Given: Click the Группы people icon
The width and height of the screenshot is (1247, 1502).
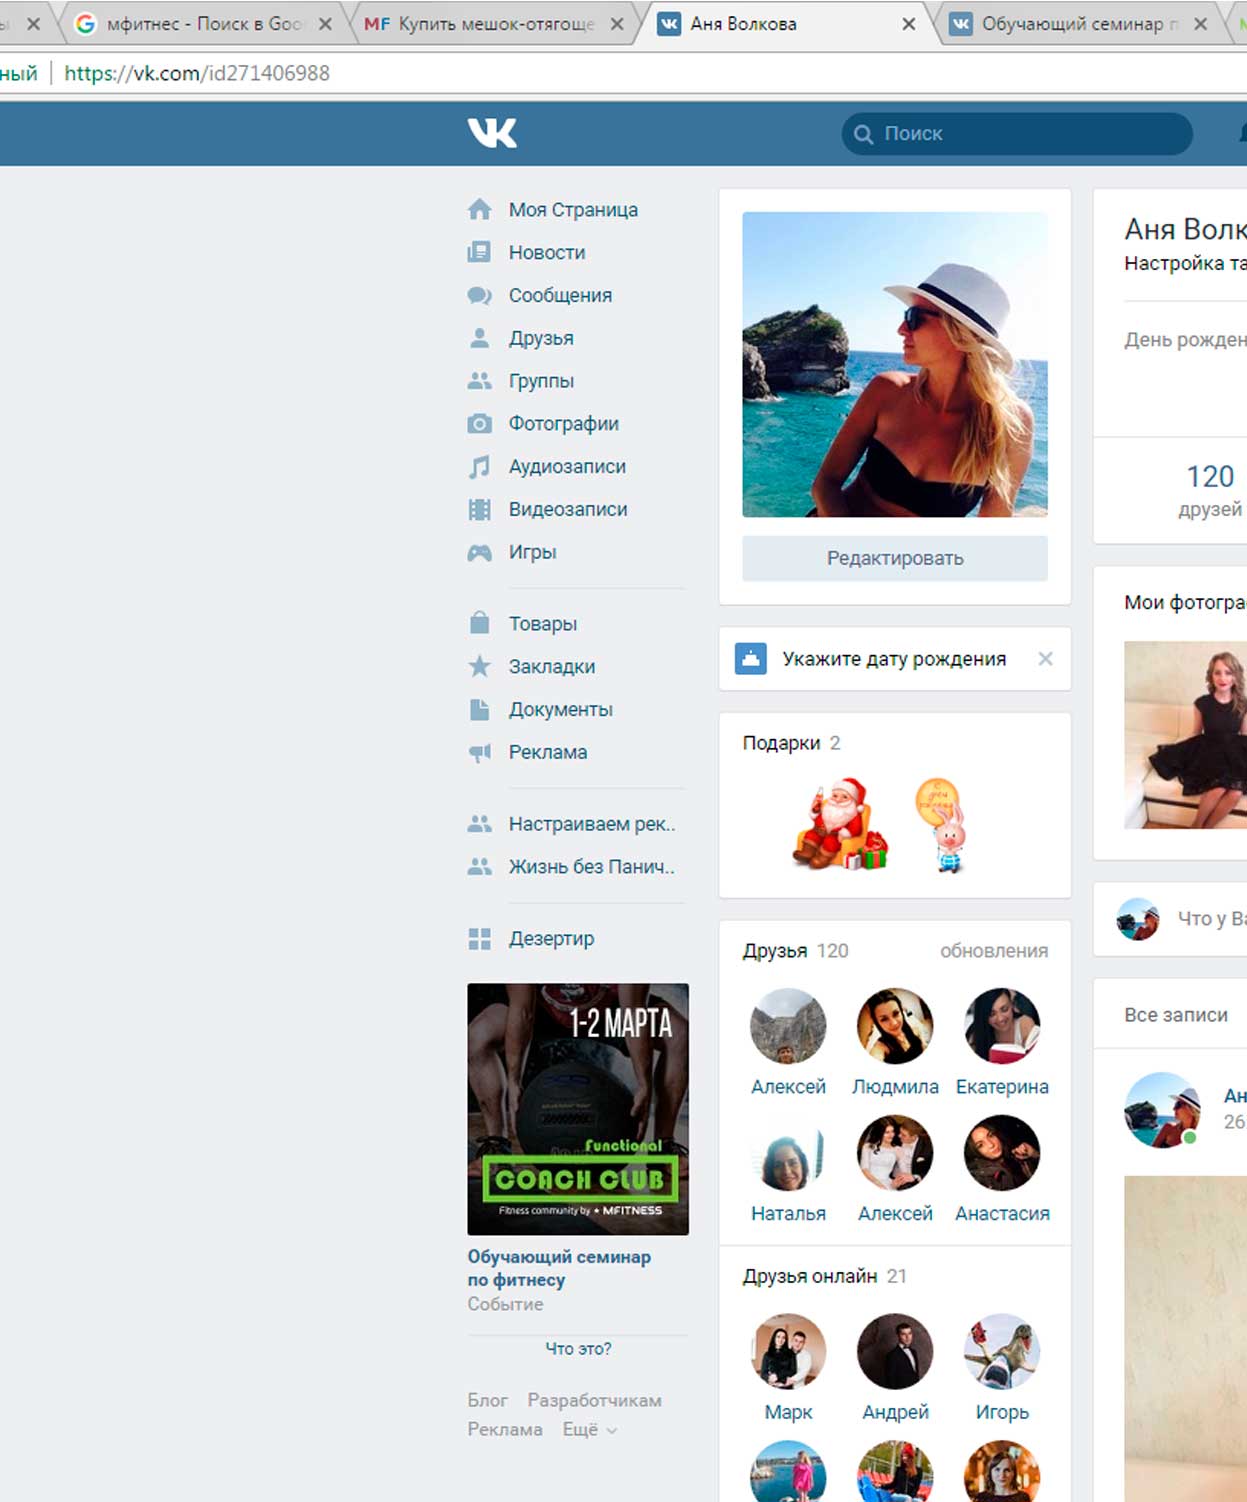Looking at the screenshot, I should (x=480, y=381).
